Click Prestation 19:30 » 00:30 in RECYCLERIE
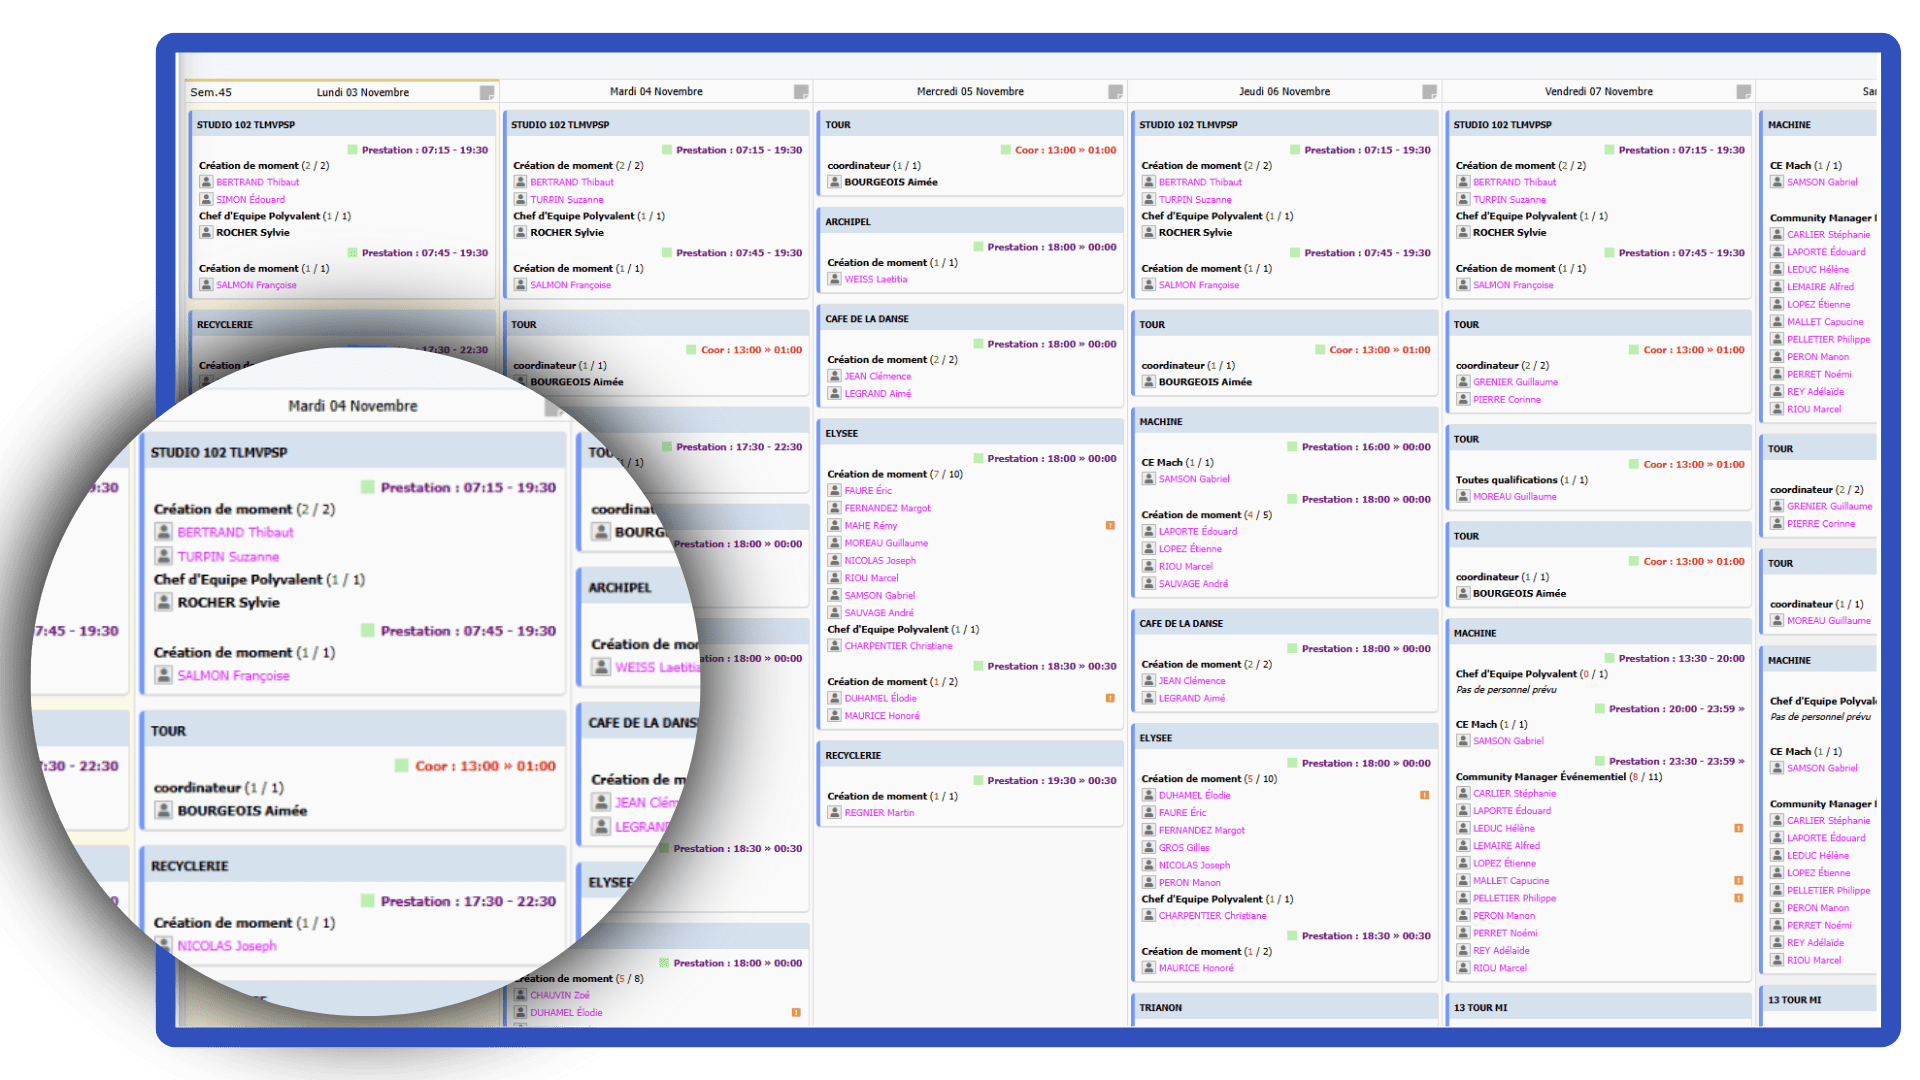The image size is (1920, 1080). pos(1051,781)
